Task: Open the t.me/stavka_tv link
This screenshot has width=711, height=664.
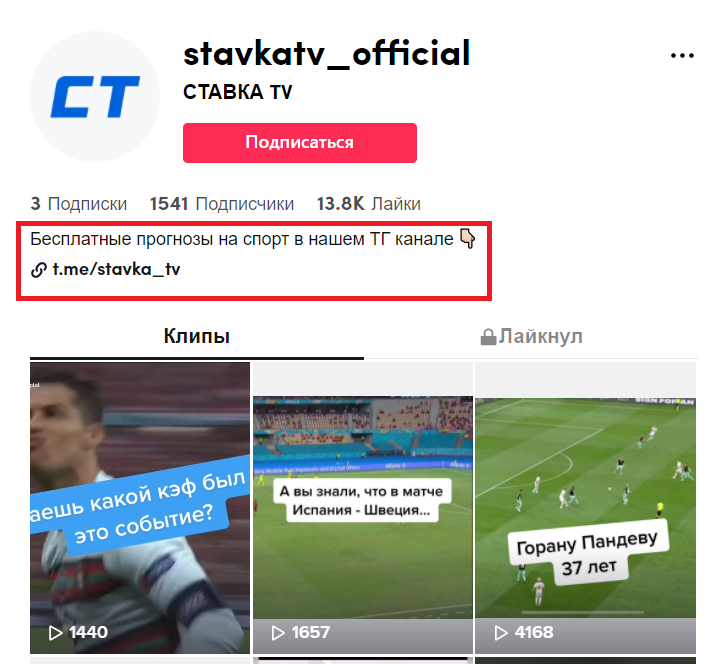Action: [x=117, y=269]
